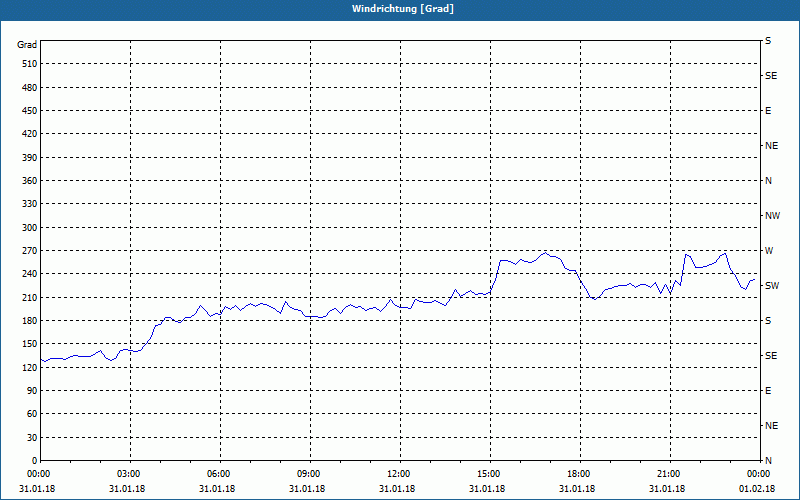800x500 pixels.
Task: Click the 00:00 label above 01.02.18
Action: tap(758, 474)
